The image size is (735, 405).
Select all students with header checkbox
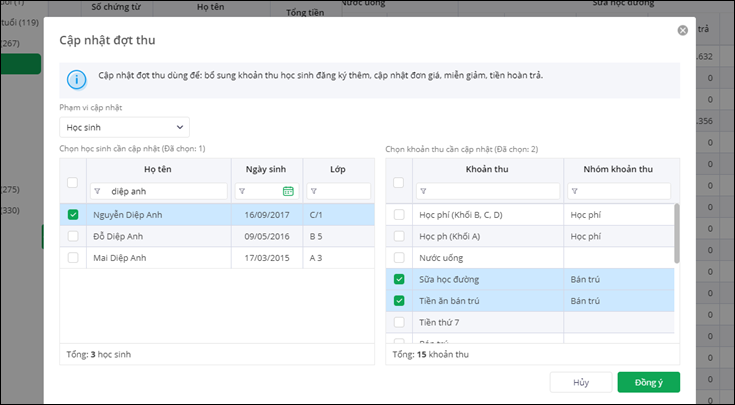coord(73,183)
